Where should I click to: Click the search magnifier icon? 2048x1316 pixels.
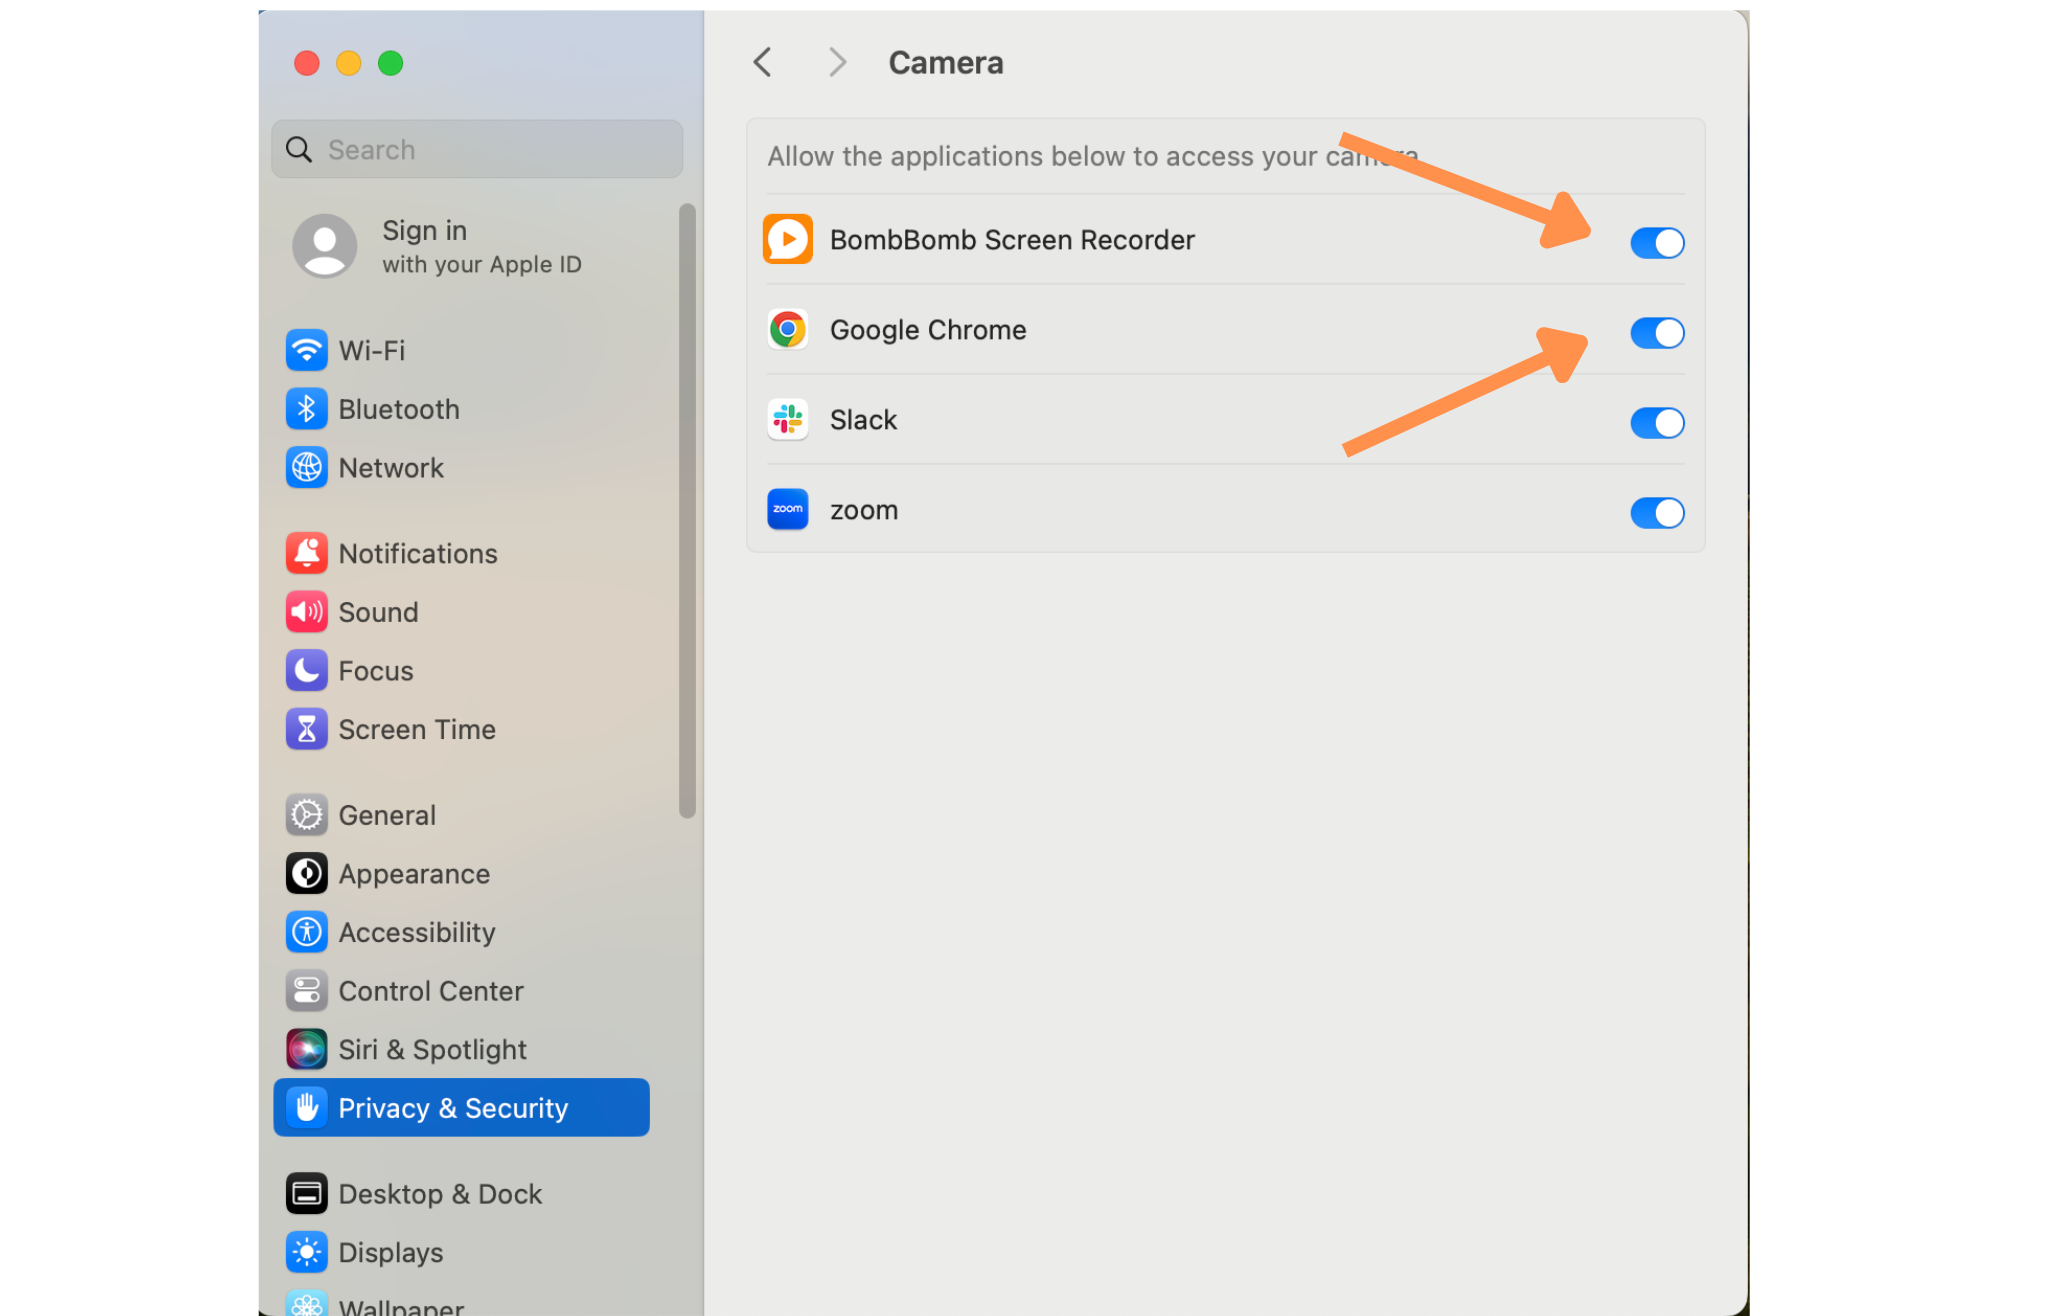[299, 150]
